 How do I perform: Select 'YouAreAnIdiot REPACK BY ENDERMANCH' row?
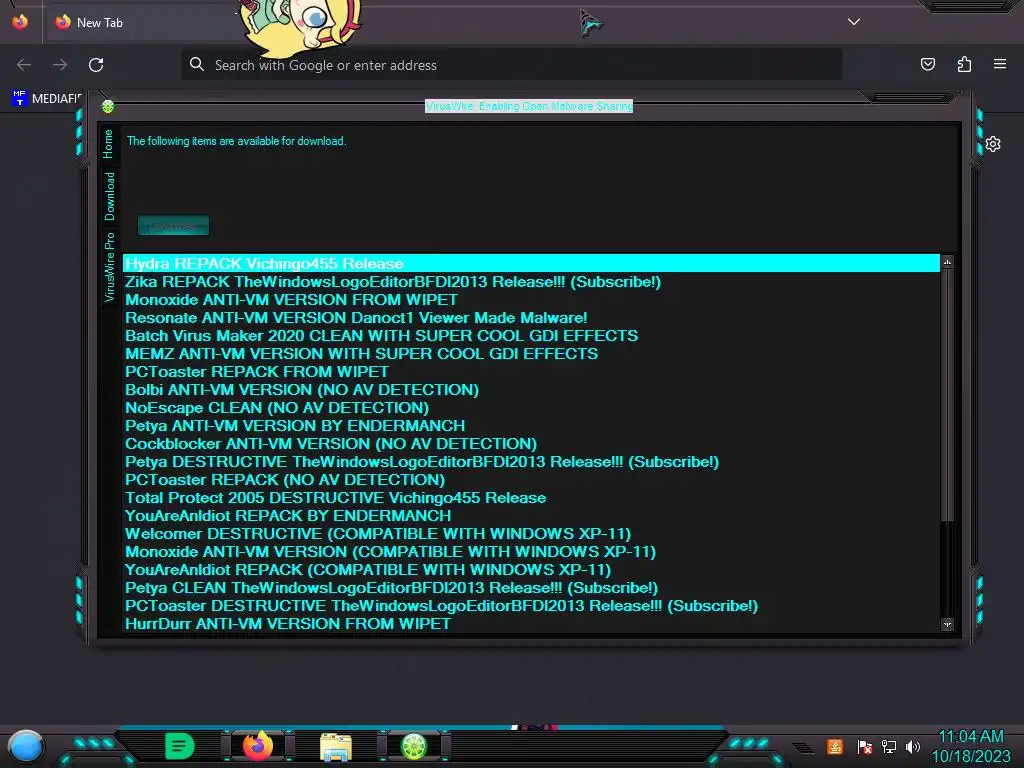tap(531, 516)
